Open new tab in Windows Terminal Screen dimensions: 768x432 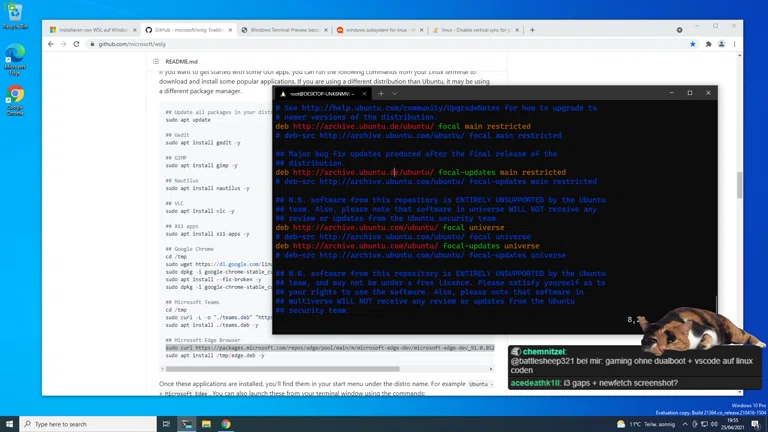(x=381, y=94)
